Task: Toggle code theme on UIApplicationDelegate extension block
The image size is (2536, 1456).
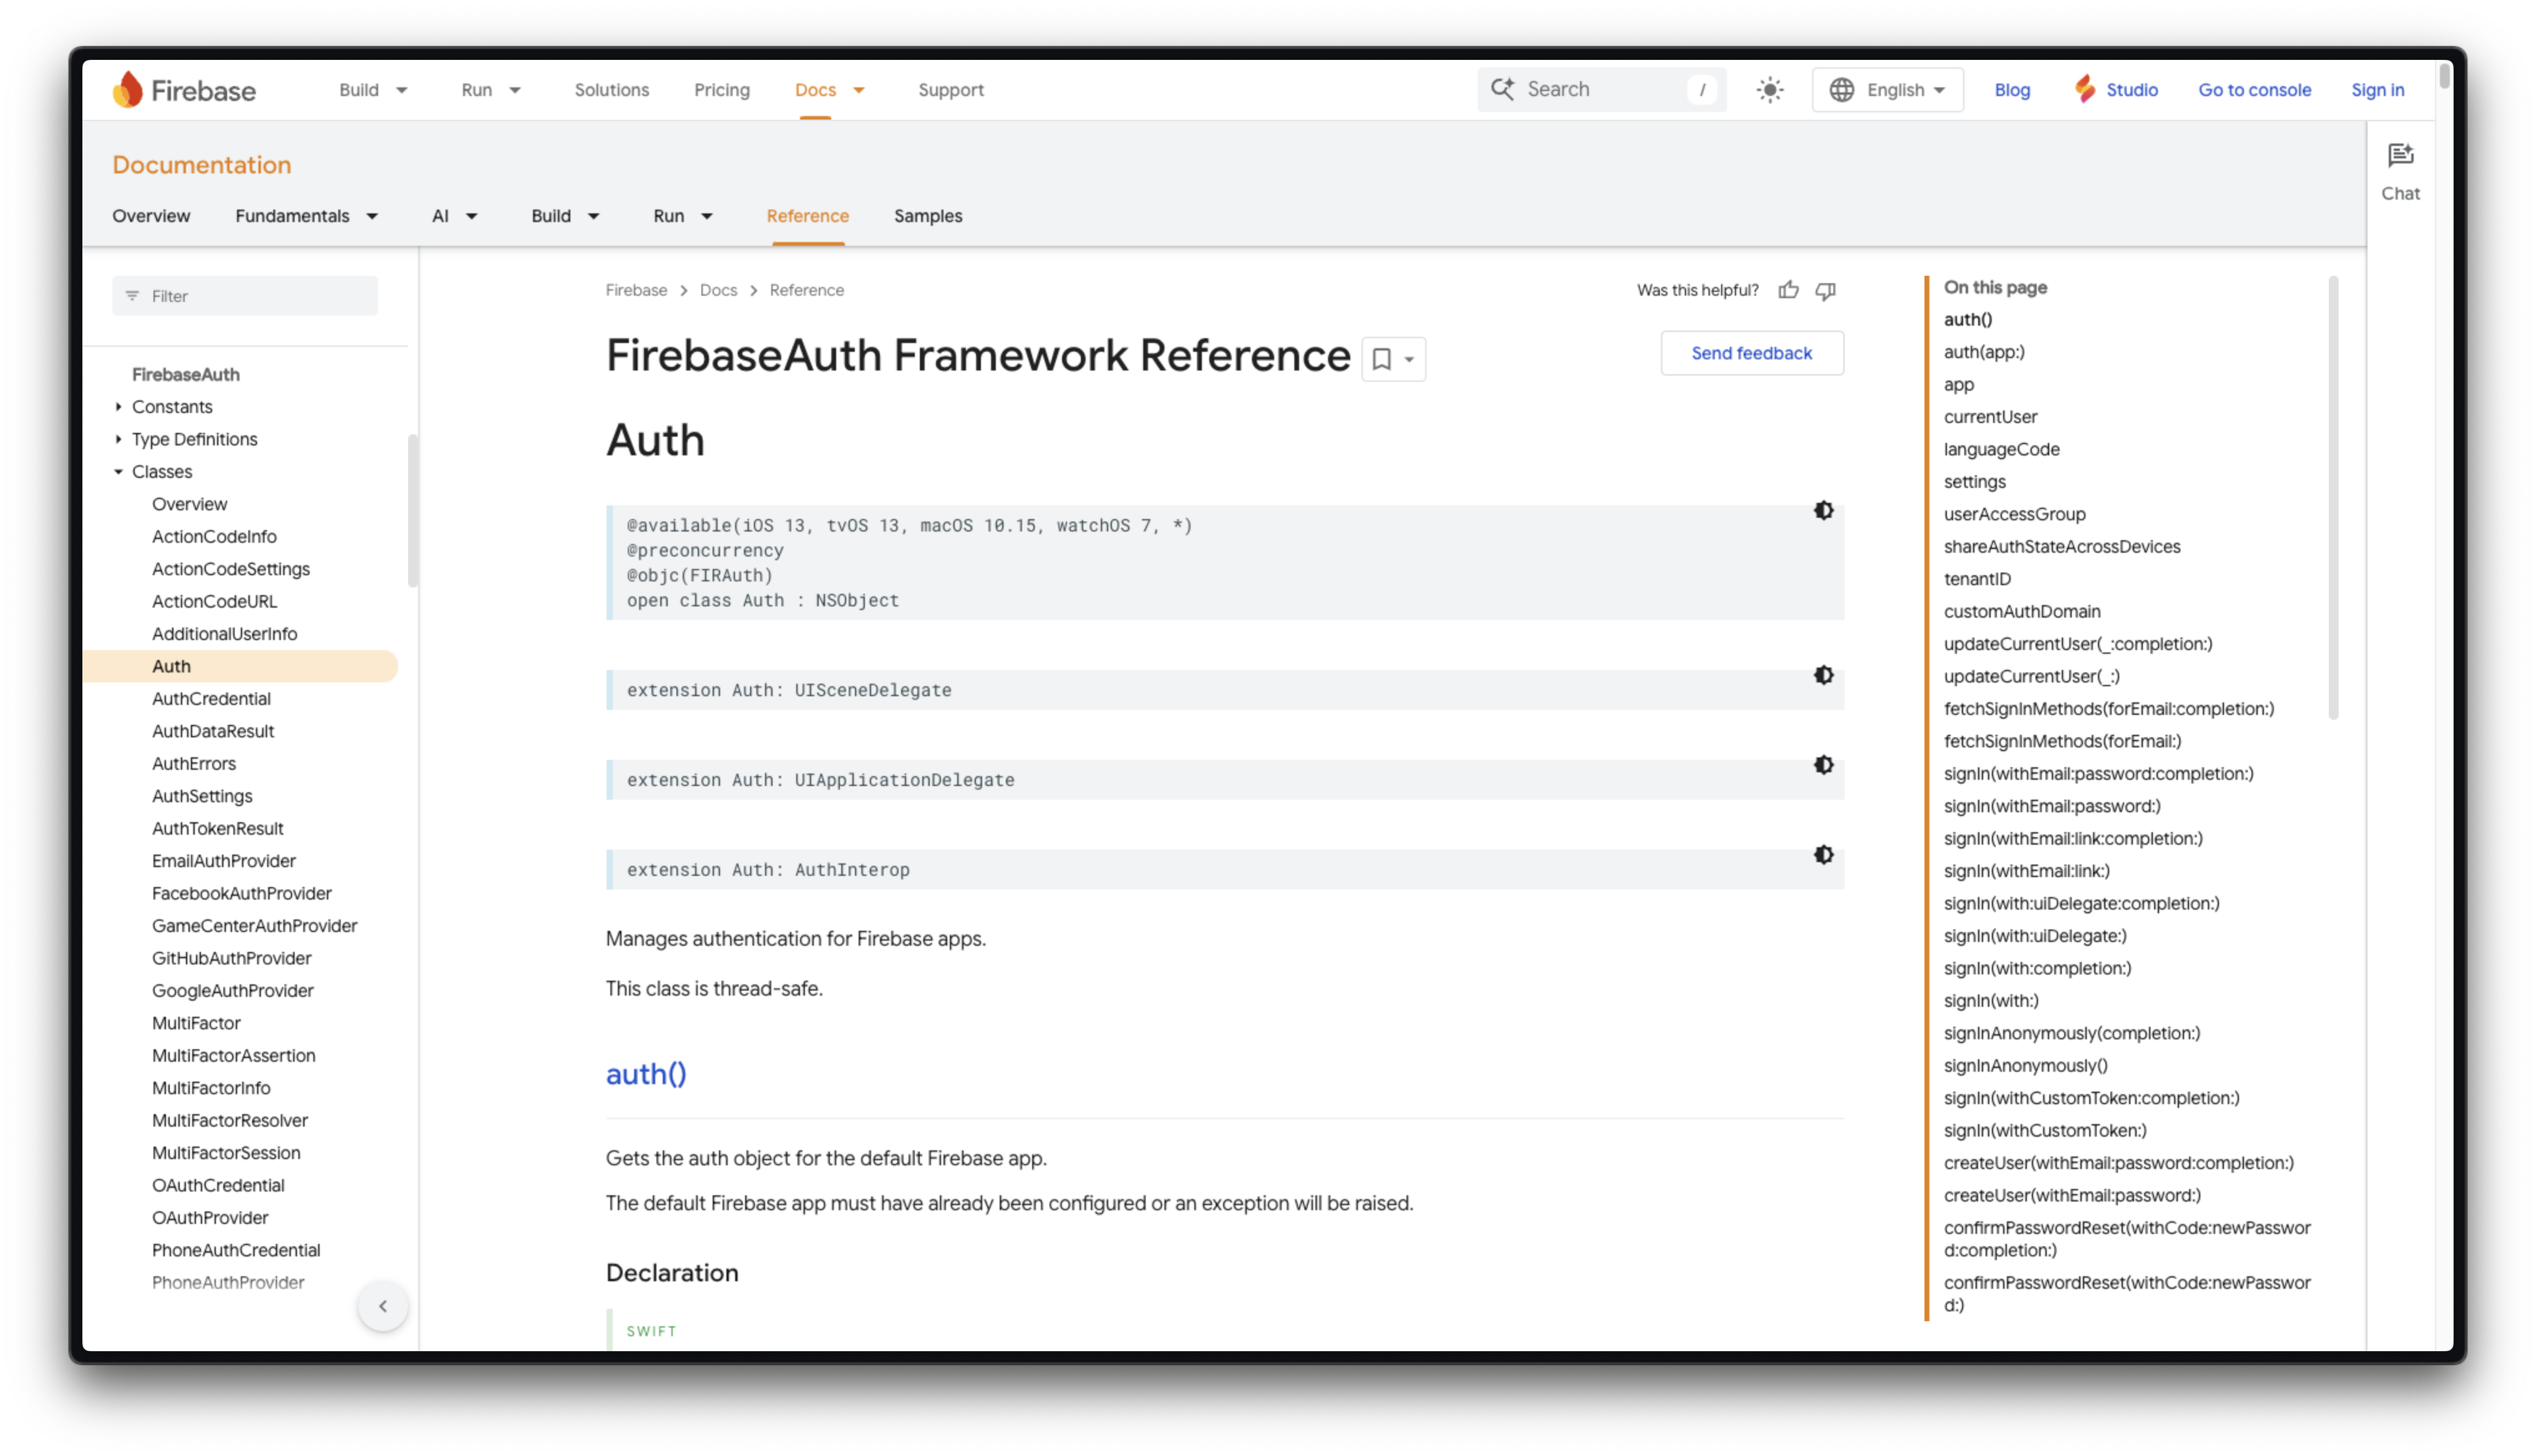Action: tap(1824, 765)
